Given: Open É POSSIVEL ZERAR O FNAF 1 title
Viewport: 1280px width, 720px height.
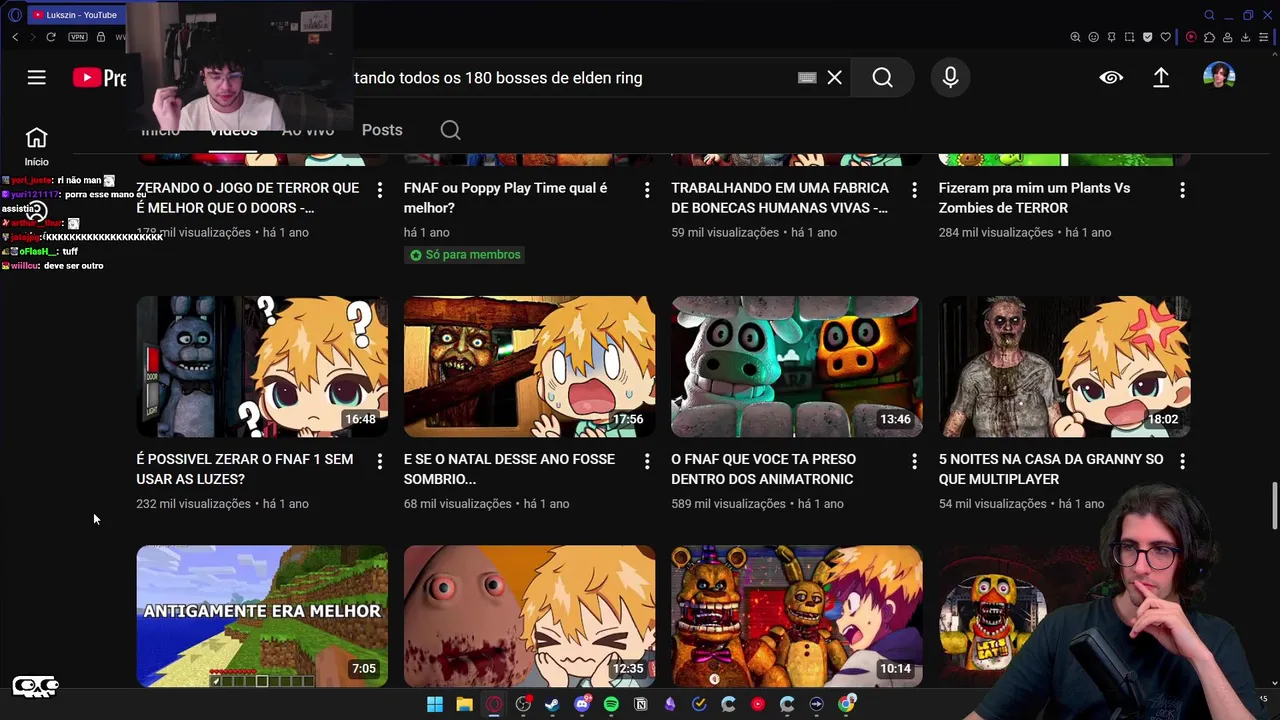Looking at the screenshot, I should (x=245, y=469).
